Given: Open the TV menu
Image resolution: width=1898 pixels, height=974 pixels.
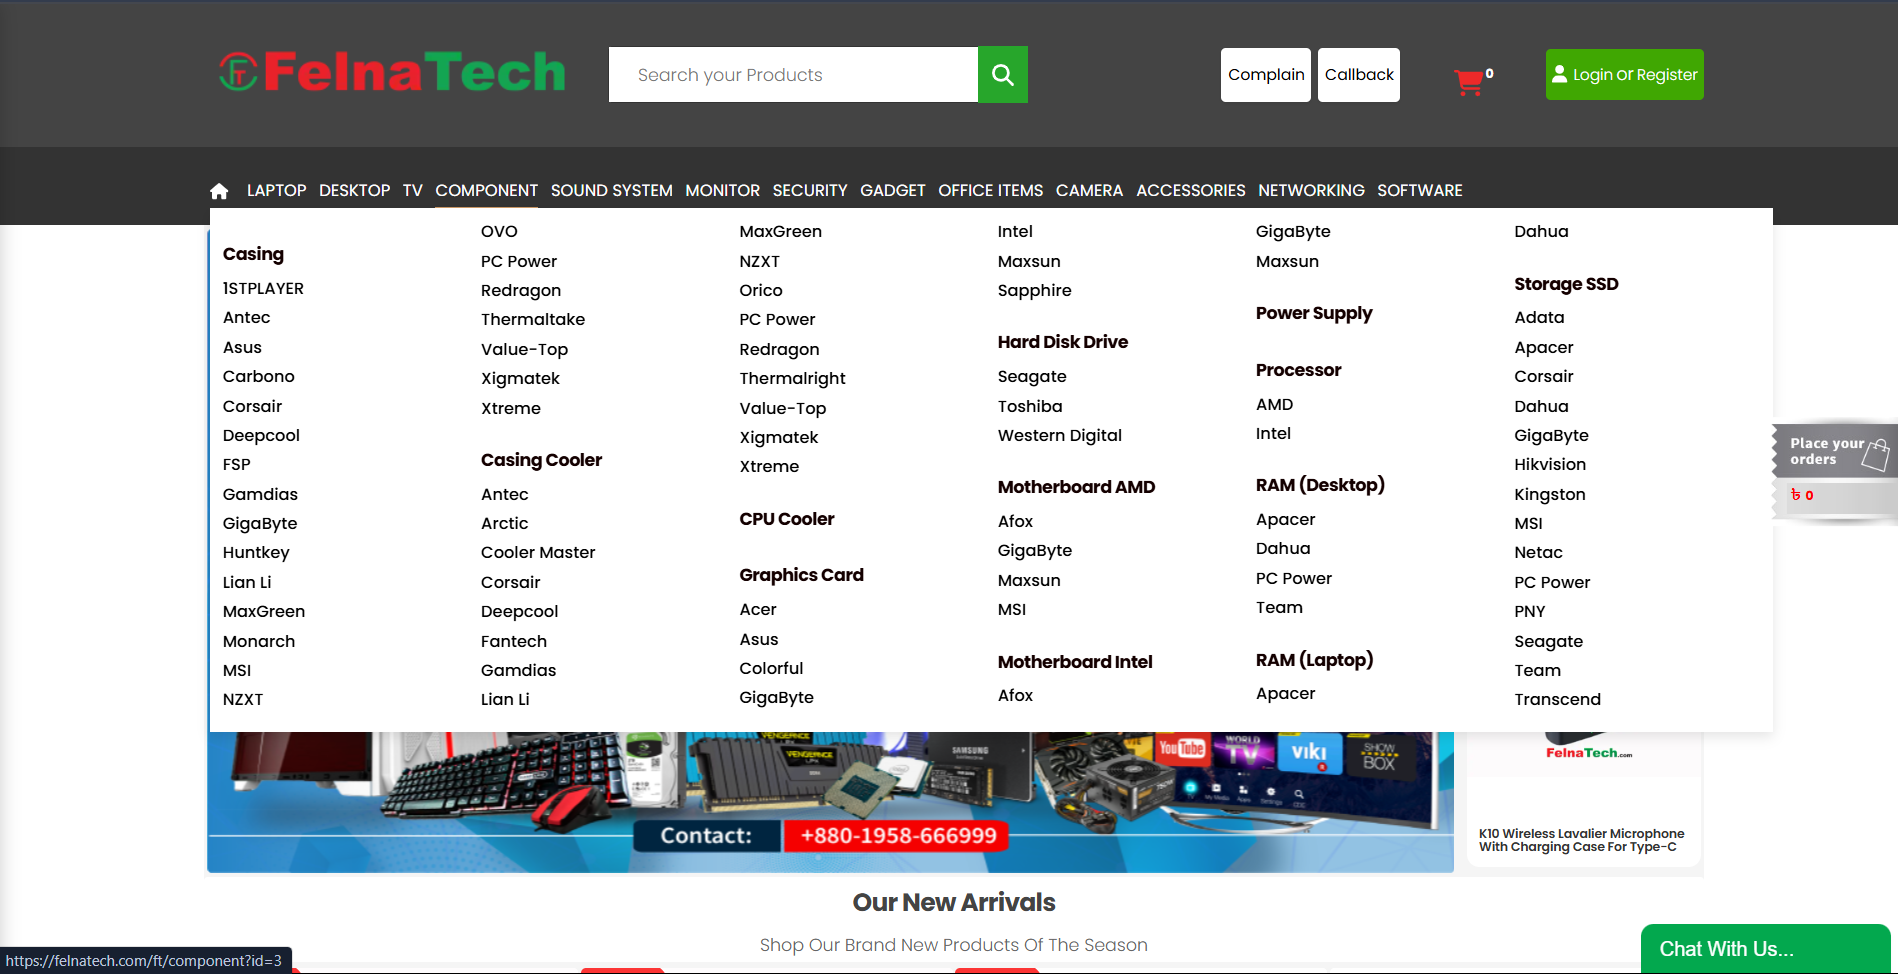Looking at the screenshot, I should [413, 190].
